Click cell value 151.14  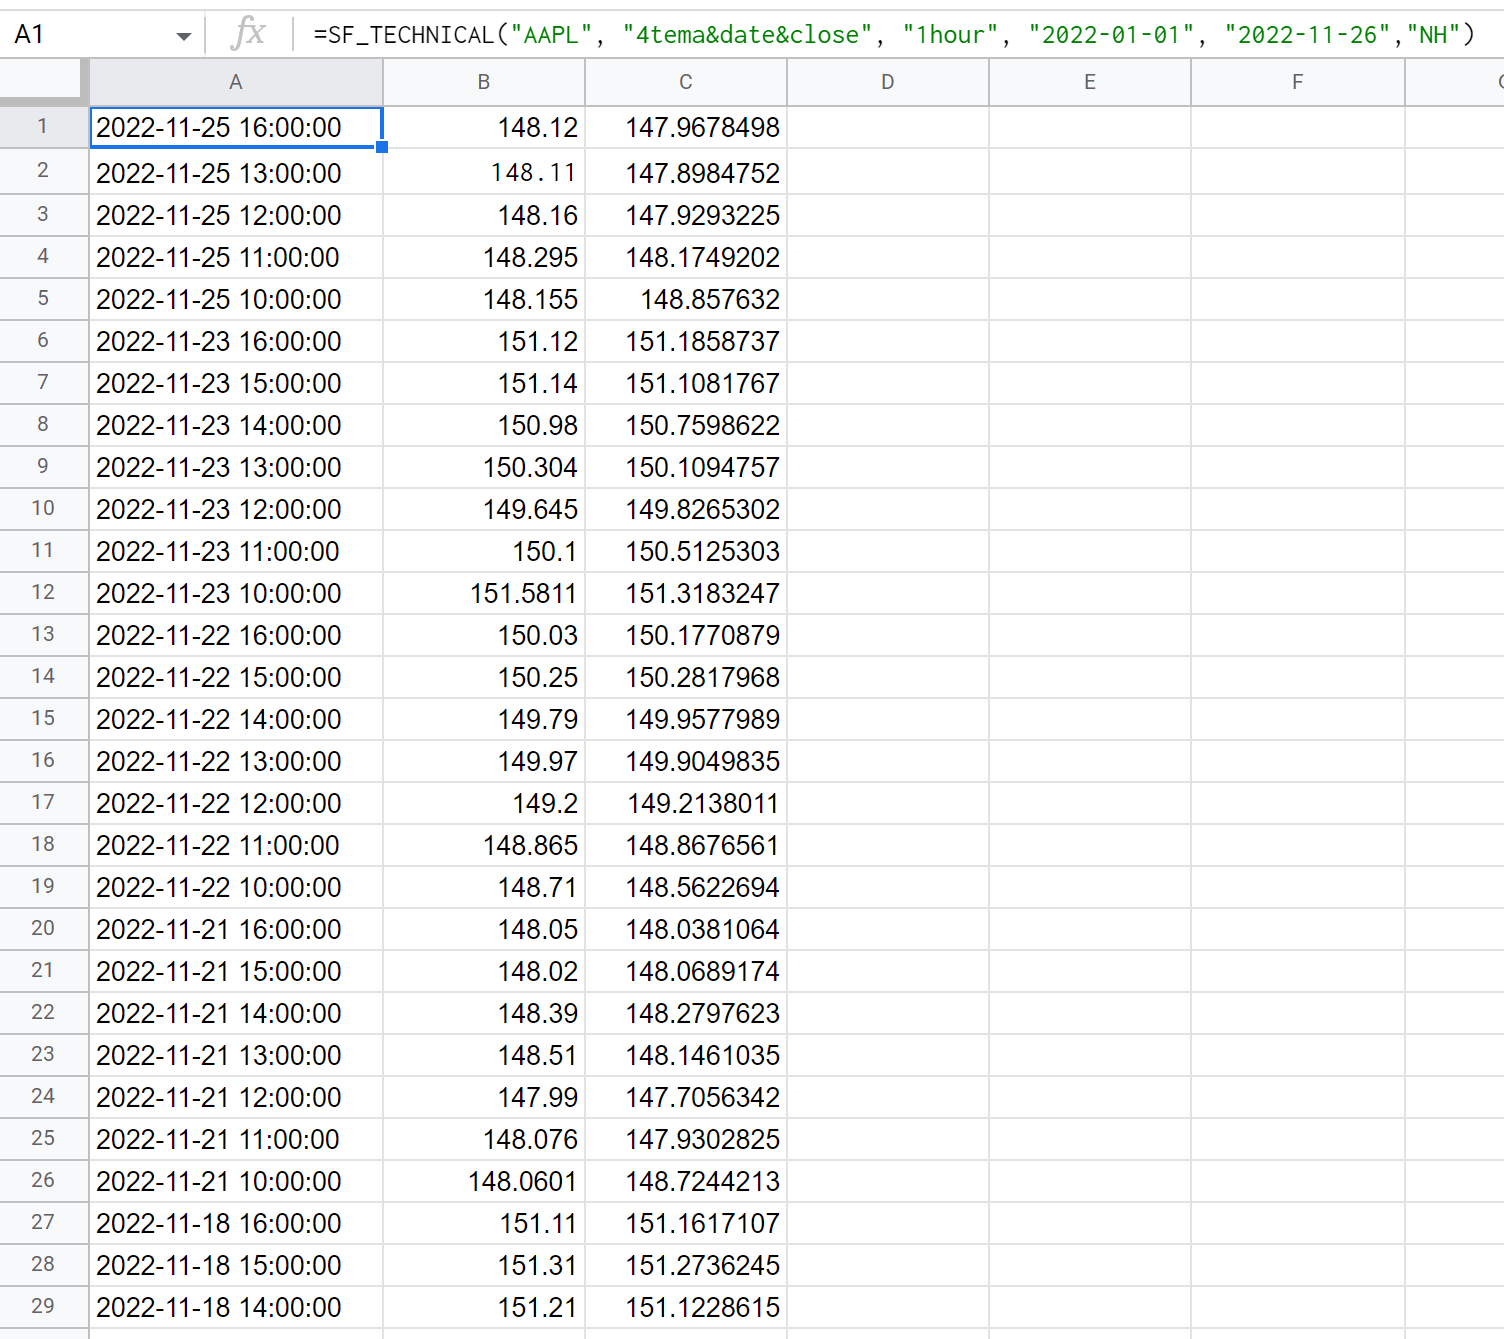484,383
